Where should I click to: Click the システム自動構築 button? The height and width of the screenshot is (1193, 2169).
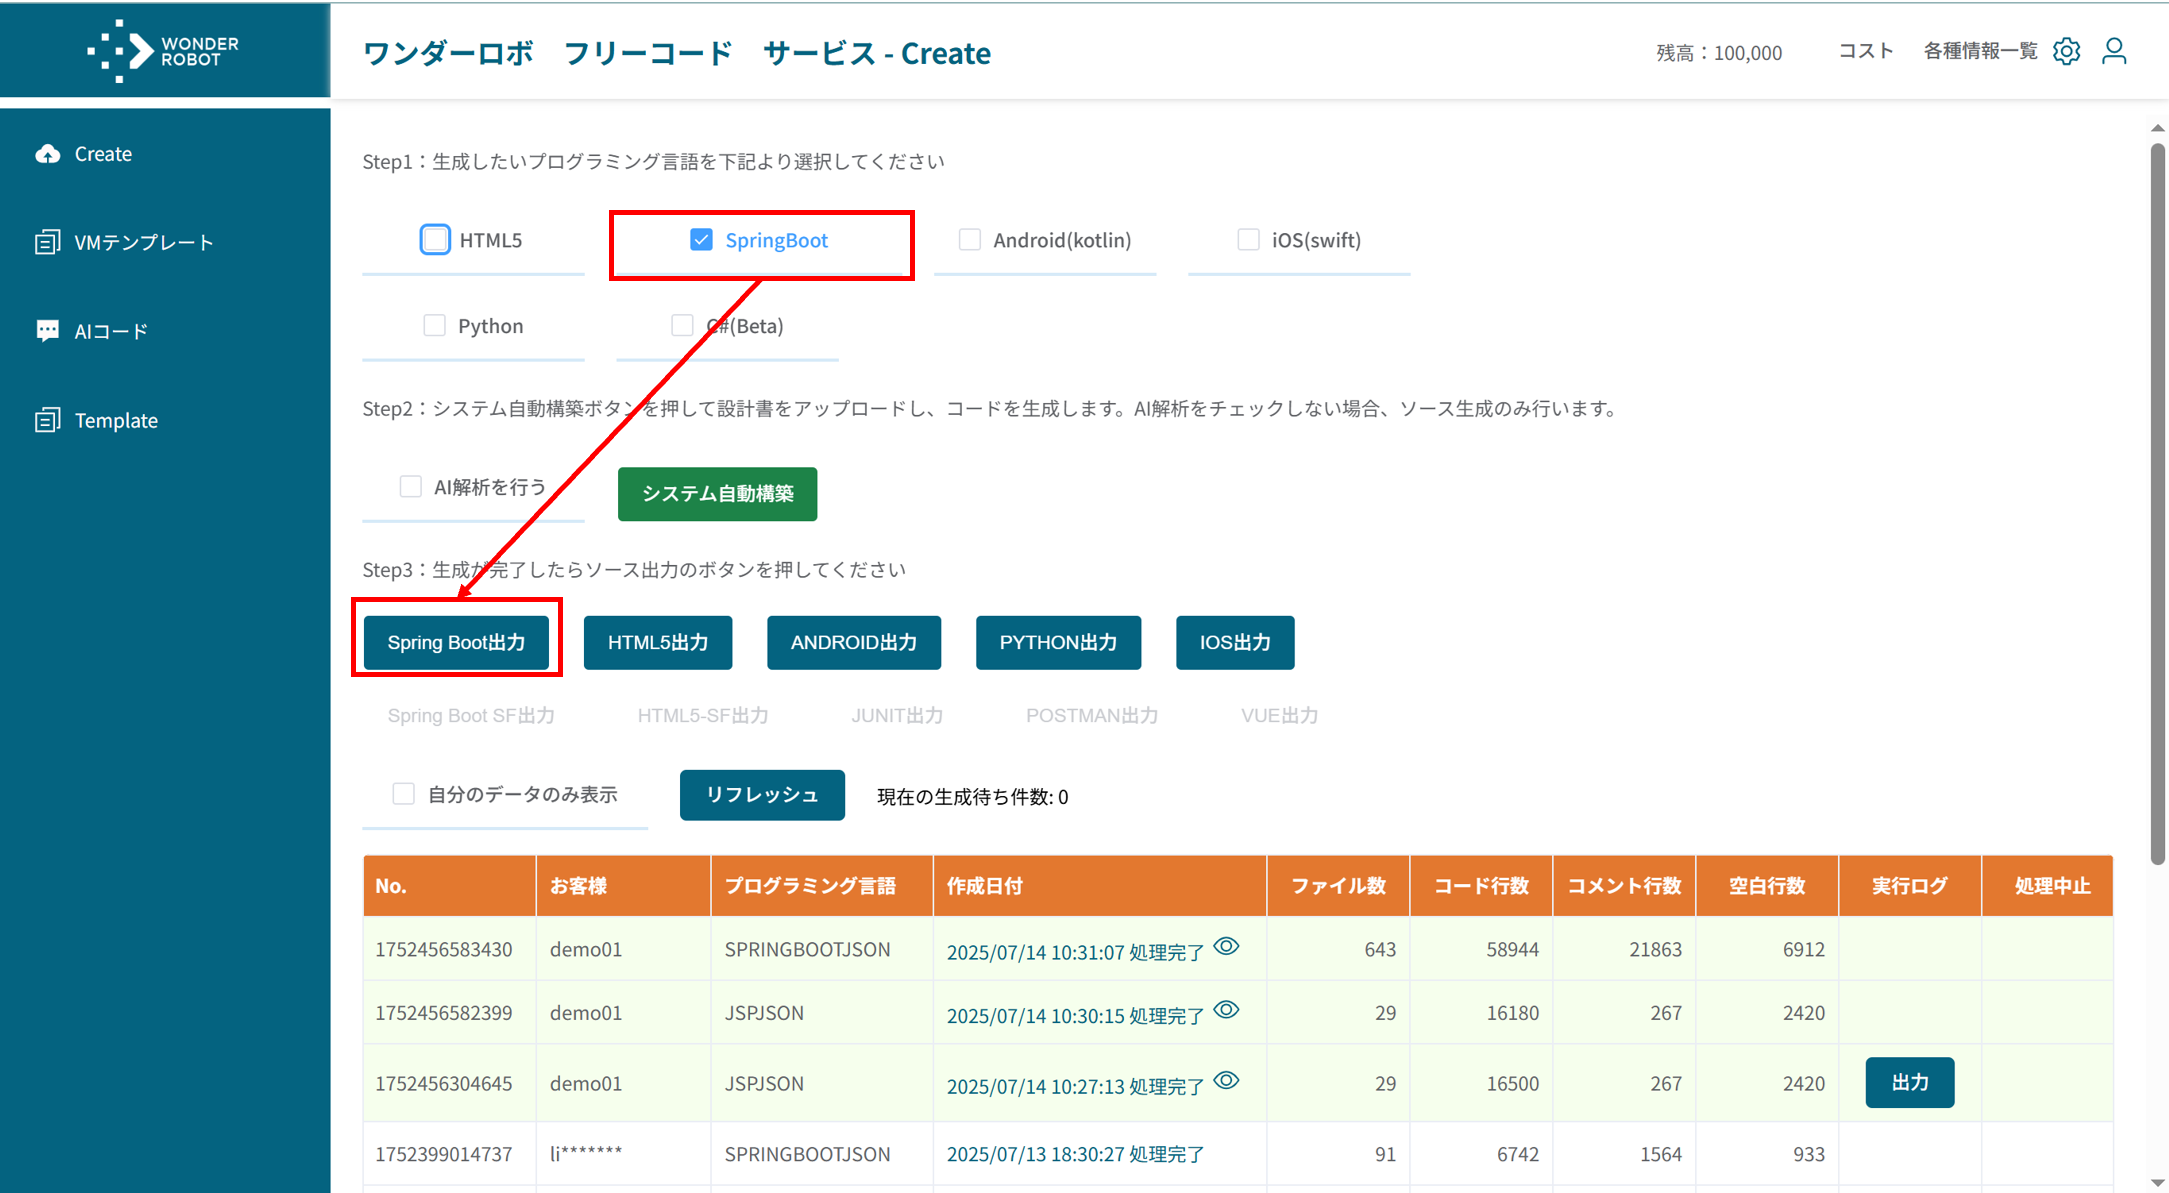point(717,494)
